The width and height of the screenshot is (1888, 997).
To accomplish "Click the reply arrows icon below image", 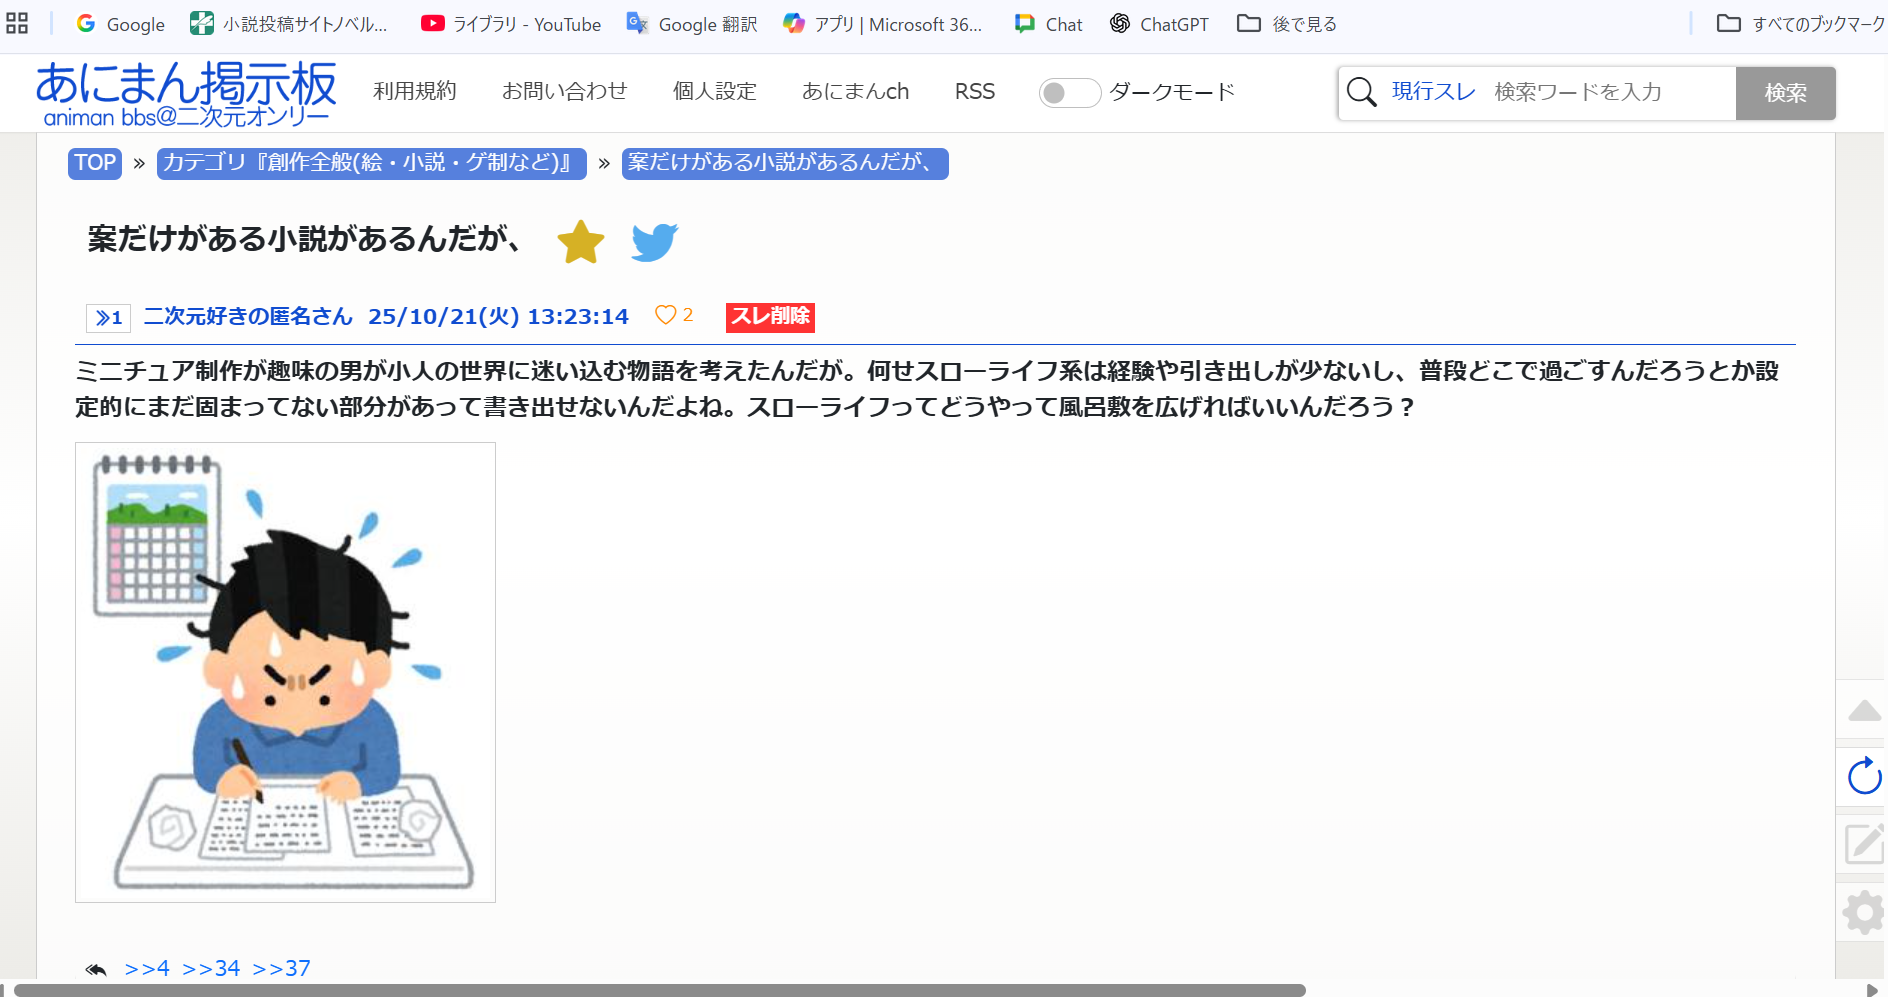I will coord(96,969).
